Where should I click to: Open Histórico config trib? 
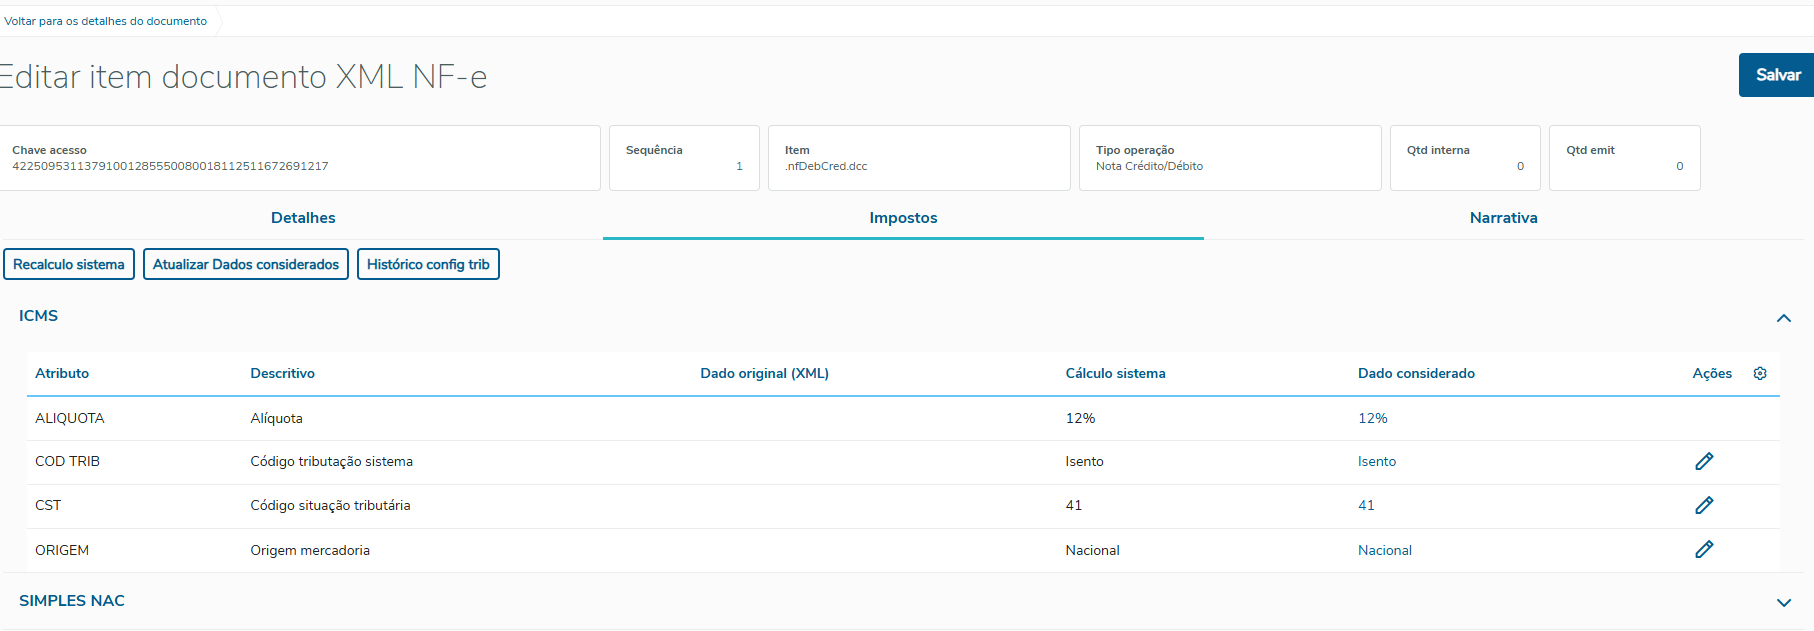click(x=428, y=264)
